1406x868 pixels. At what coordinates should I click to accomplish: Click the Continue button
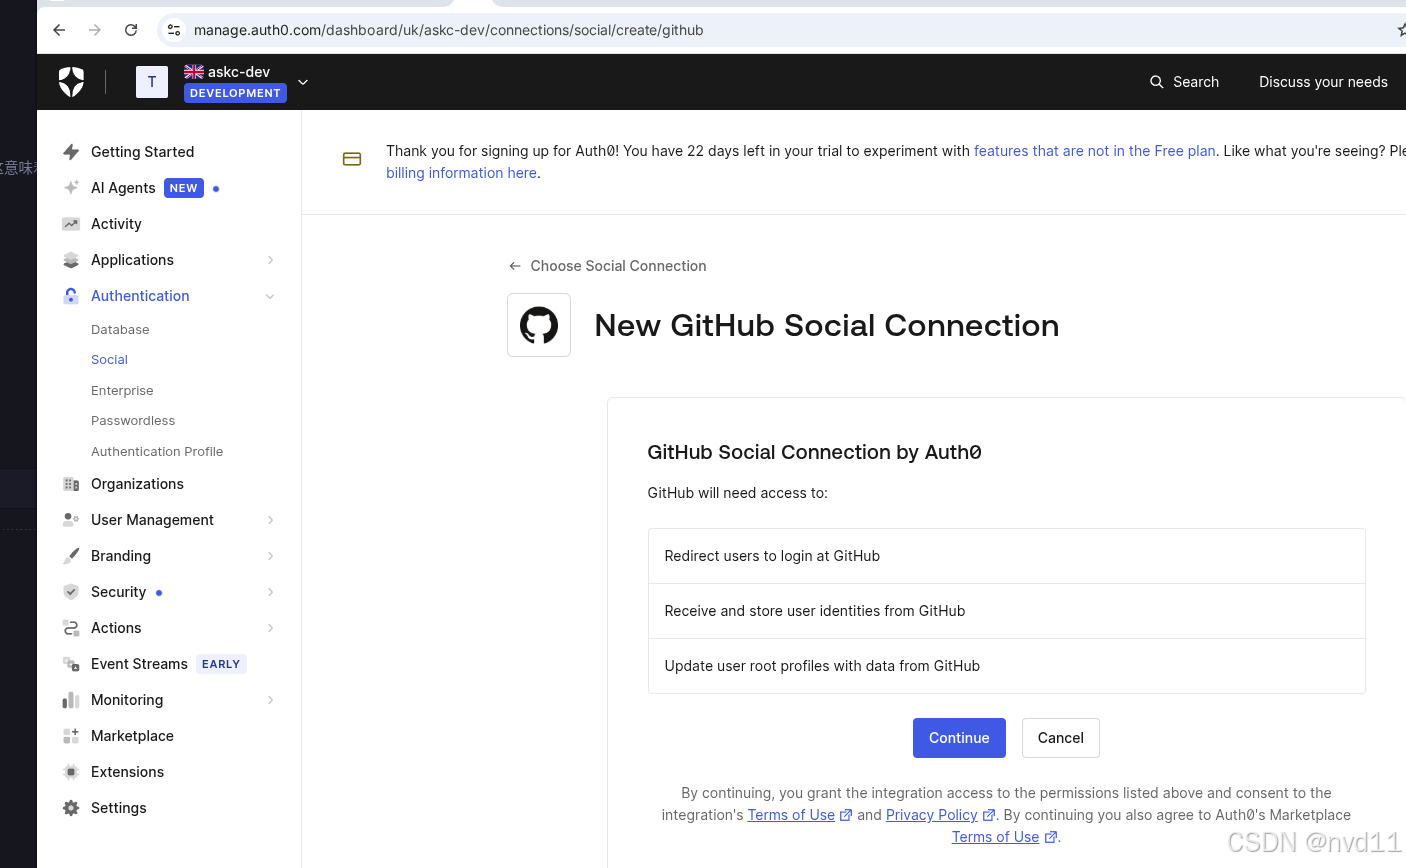pyautogui.click(x=959, y=738)
